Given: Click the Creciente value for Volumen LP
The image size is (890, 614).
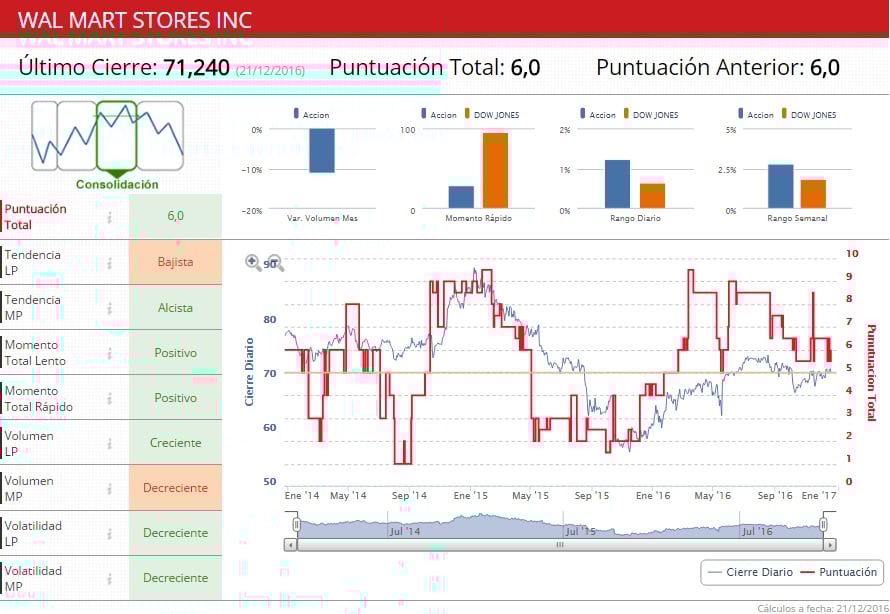Looking at the screenshot, I should point(175,443).
